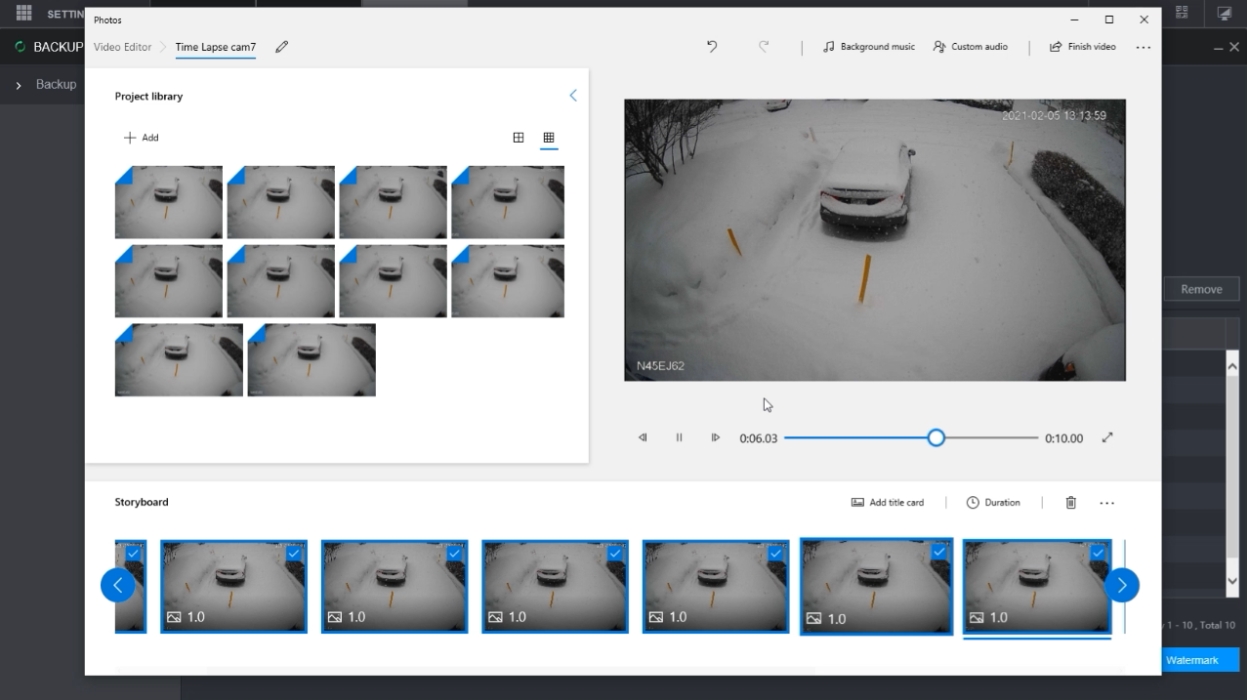Delete selected storyboard clip with trash icon

pos(1070,503)
